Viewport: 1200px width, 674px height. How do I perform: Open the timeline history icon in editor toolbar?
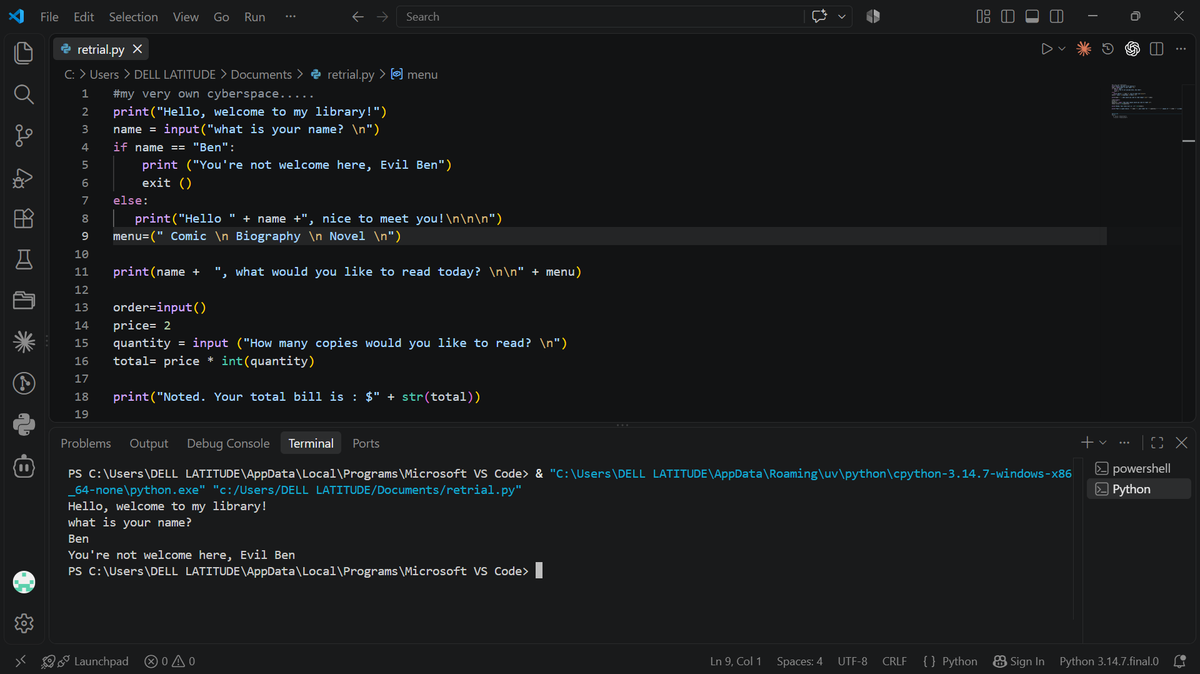[1108, 49]
